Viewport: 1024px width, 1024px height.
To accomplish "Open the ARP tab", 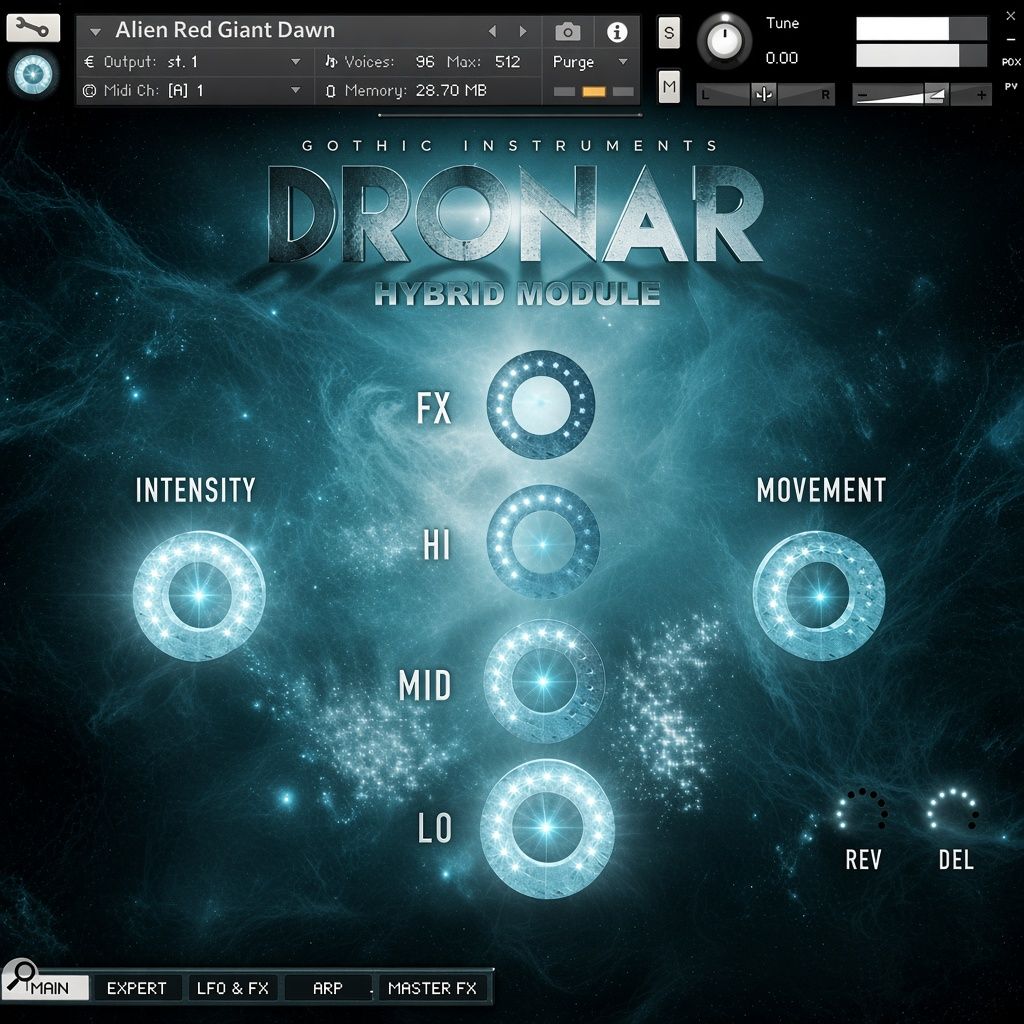I will tap(328, 988).
